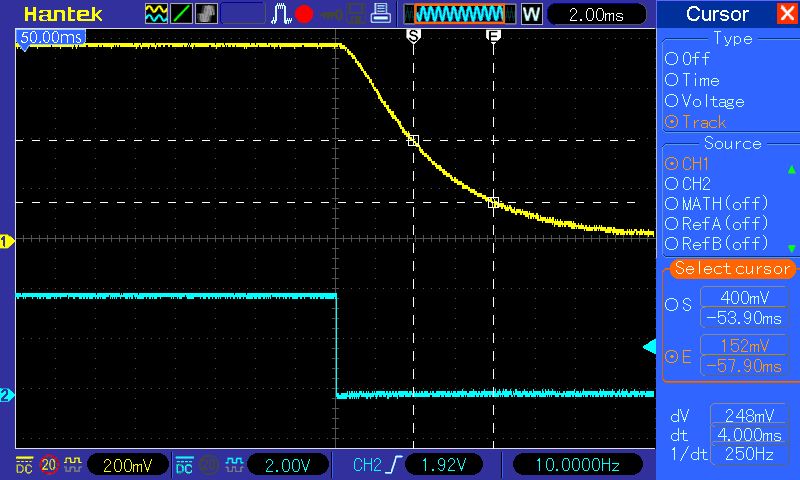Click the waveform memory overview bar
This screenshot has height=480, width=800.
pyautogui.click(x=459, y=14)
